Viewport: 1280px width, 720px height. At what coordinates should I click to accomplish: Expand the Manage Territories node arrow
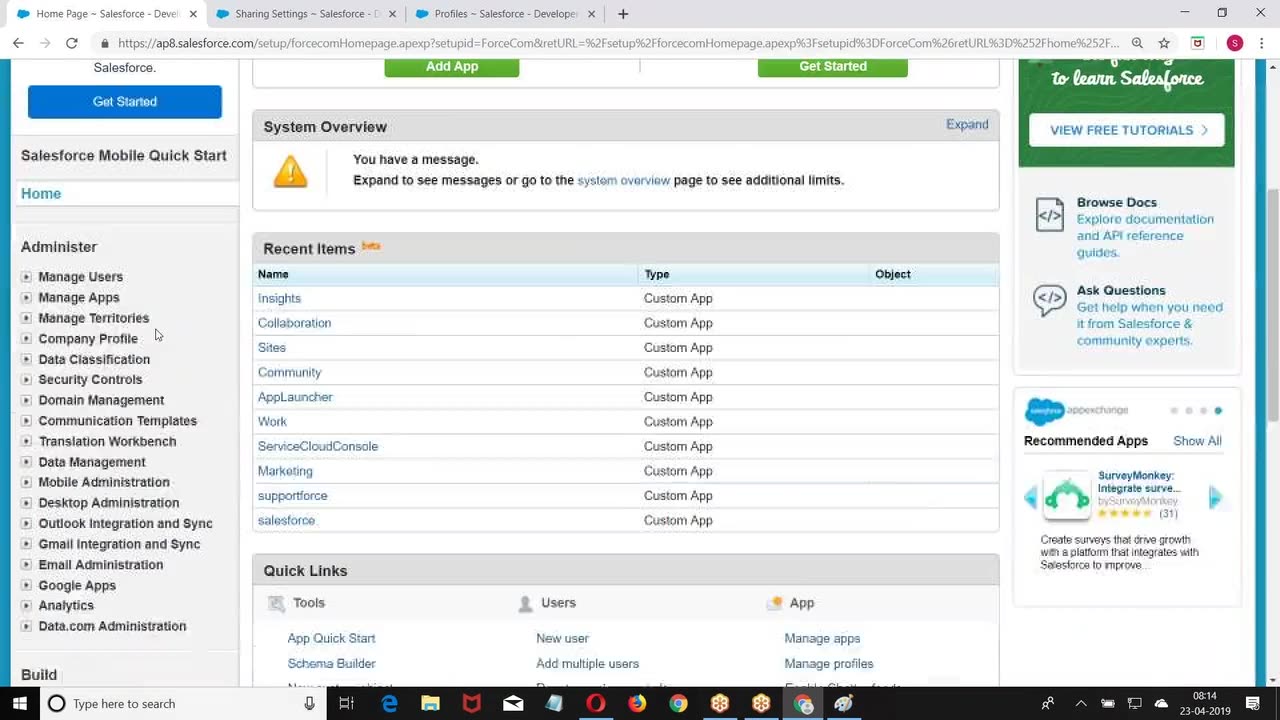[x=27, y=318]
